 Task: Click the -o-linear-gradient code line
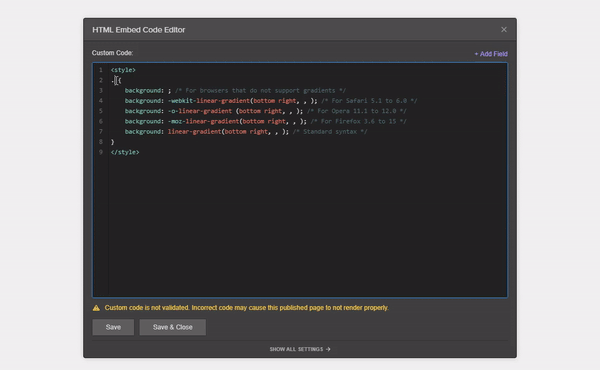click(x=266, y=111)
